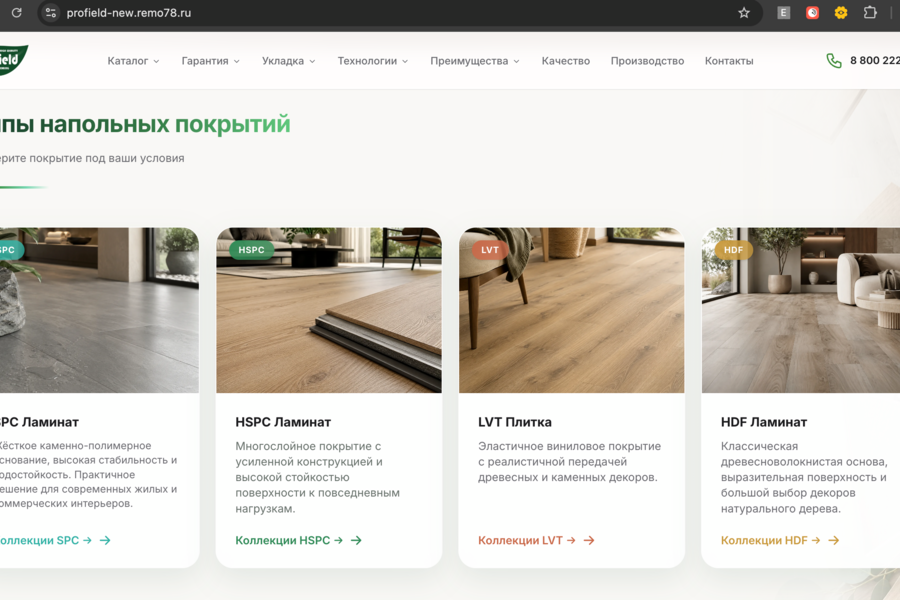Viewport: 900px width, 600px height.
Task: Open the 'Качество' menu item
Action: (x=565, y=61)
